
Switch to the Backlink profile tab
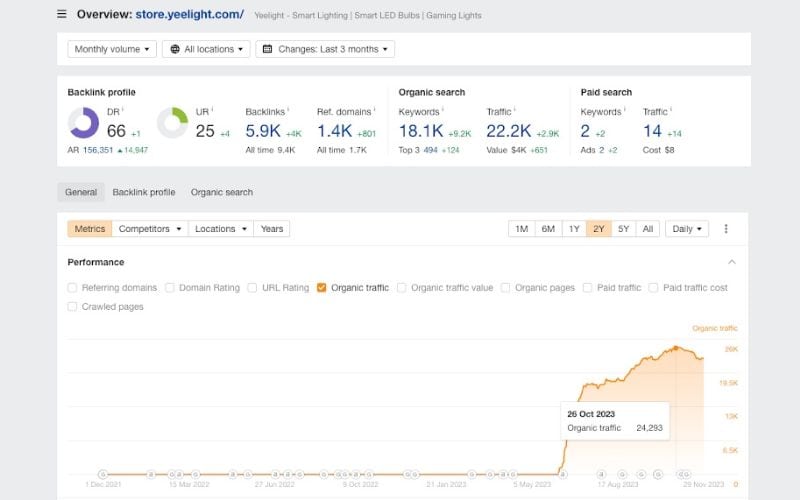click(x=144, y=192)
